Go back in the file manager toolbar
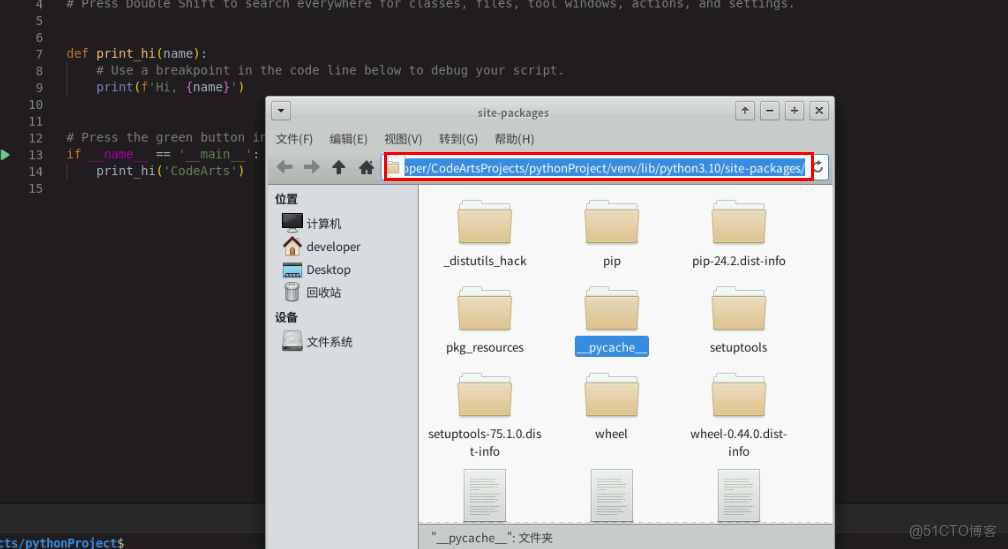The height and width of the screenshot is (549, 1008). (284, 168)
